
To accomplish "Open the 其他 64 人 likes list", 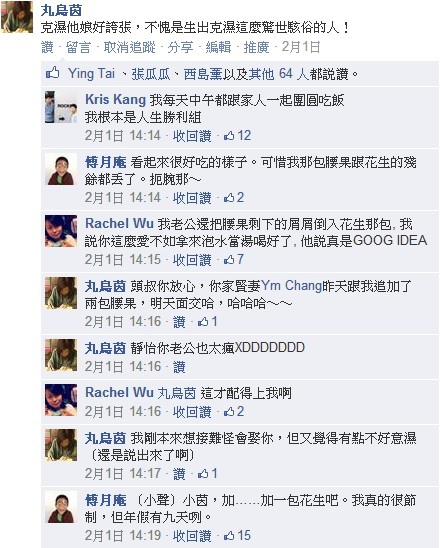I will coord(279,74).
